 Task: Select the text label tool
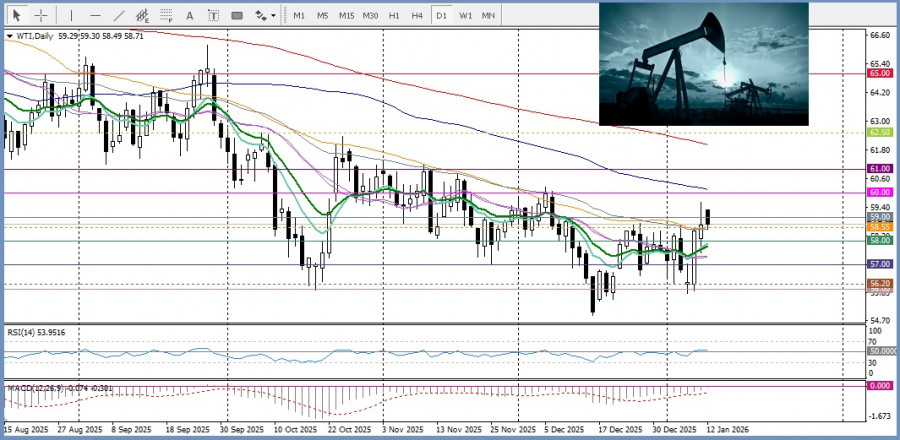213,15
